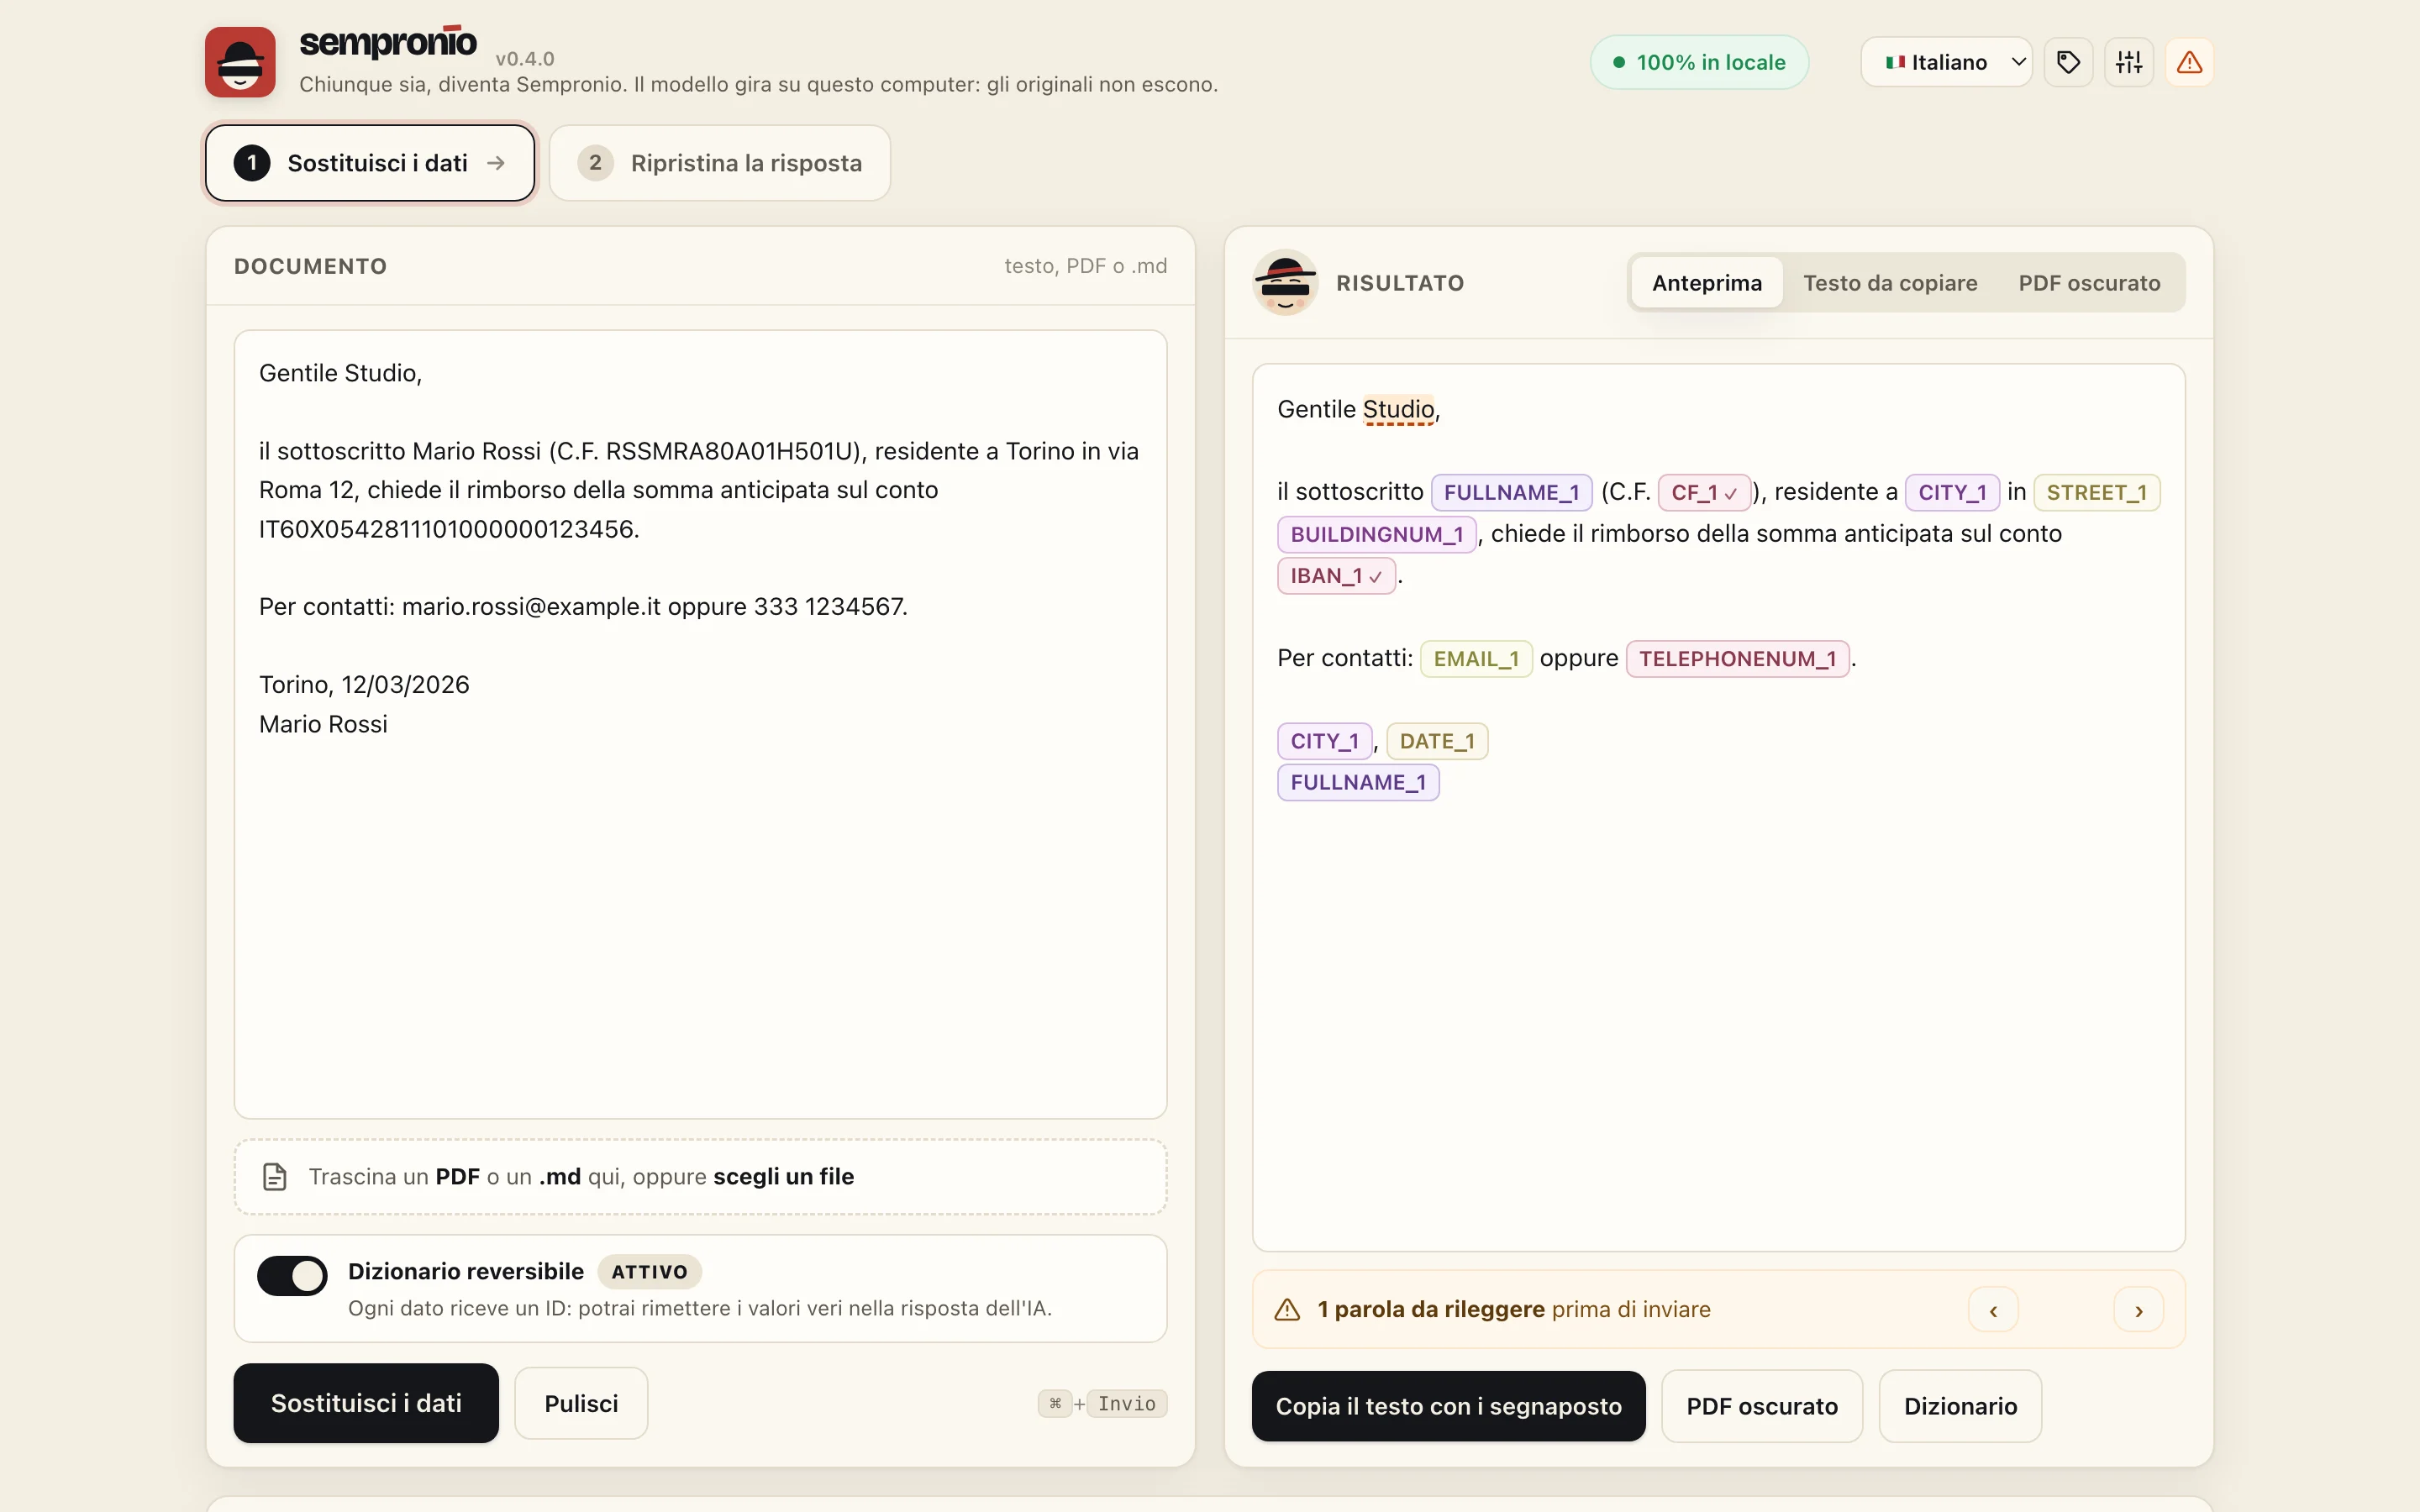Click the scegli un file link

[x=783, y=1177]
